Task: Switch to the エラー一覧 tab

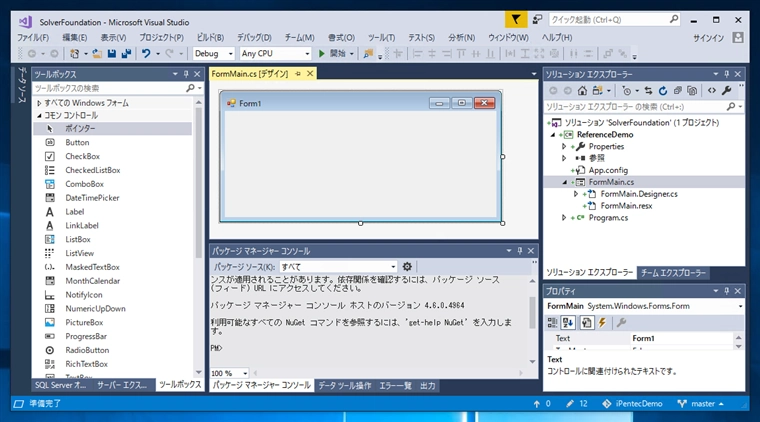Action: [x=395, y=386]
